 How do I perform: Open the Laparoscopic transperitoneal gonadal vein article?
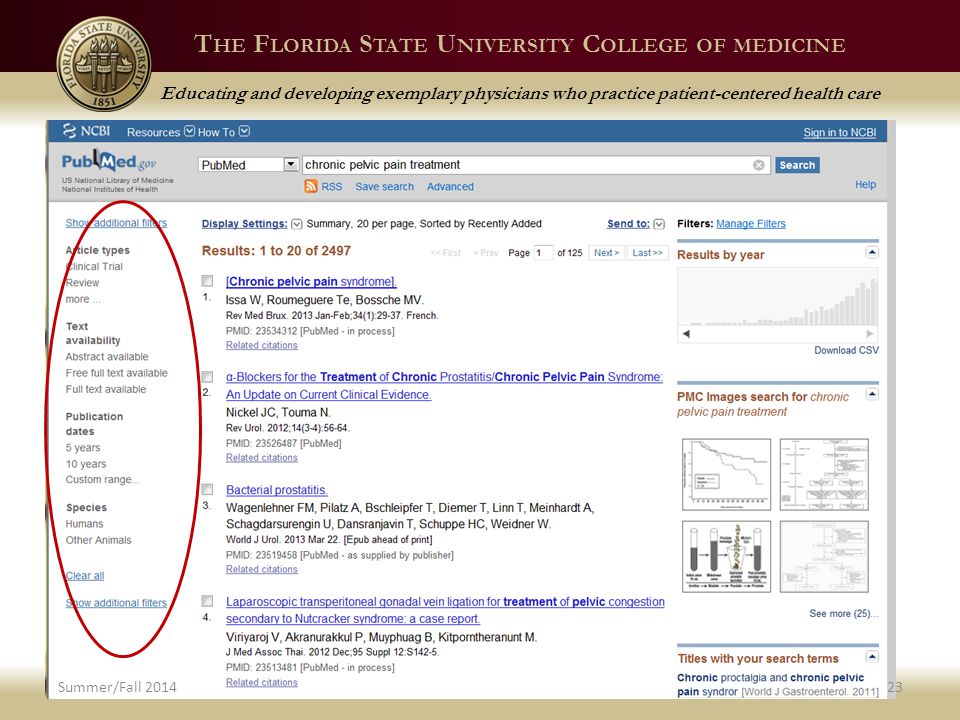point(445,610)
